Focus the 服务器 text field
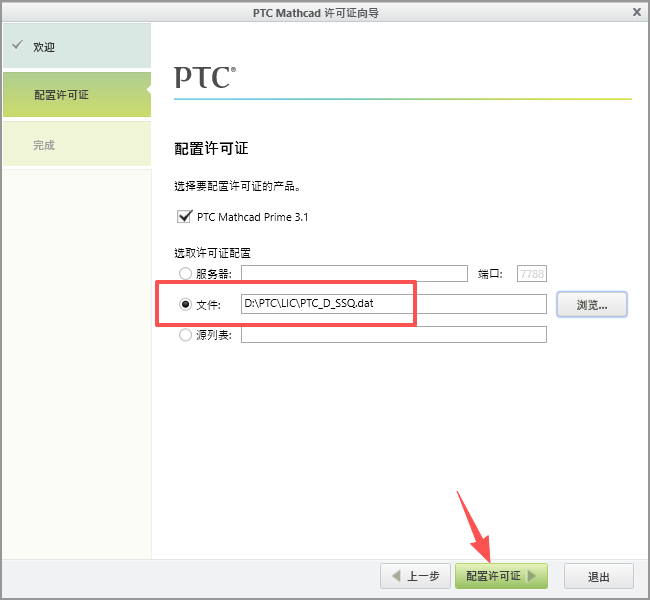Image resolution: width=650 pixels, height=600 pixels. [354, 274]
